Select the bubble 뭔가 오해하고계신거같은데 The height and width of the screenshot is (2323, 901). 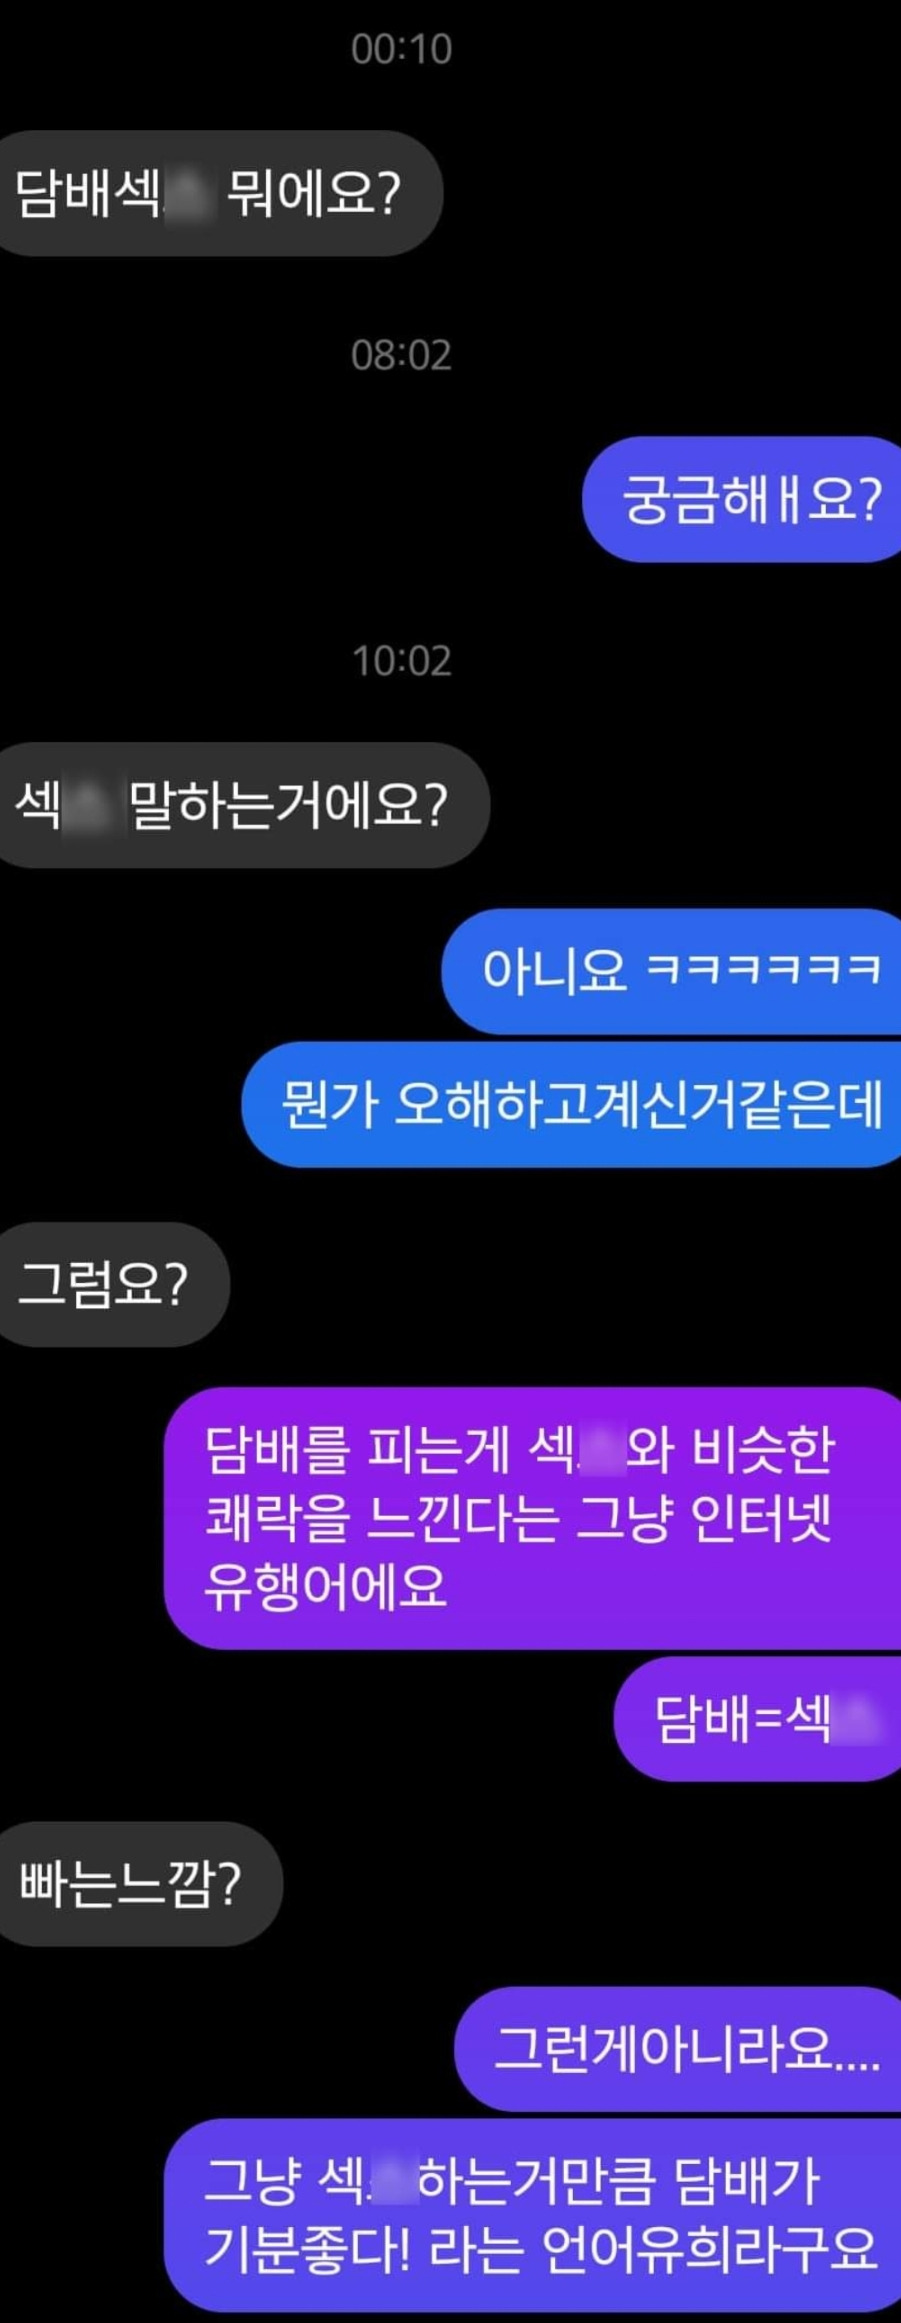point(571,1104)
